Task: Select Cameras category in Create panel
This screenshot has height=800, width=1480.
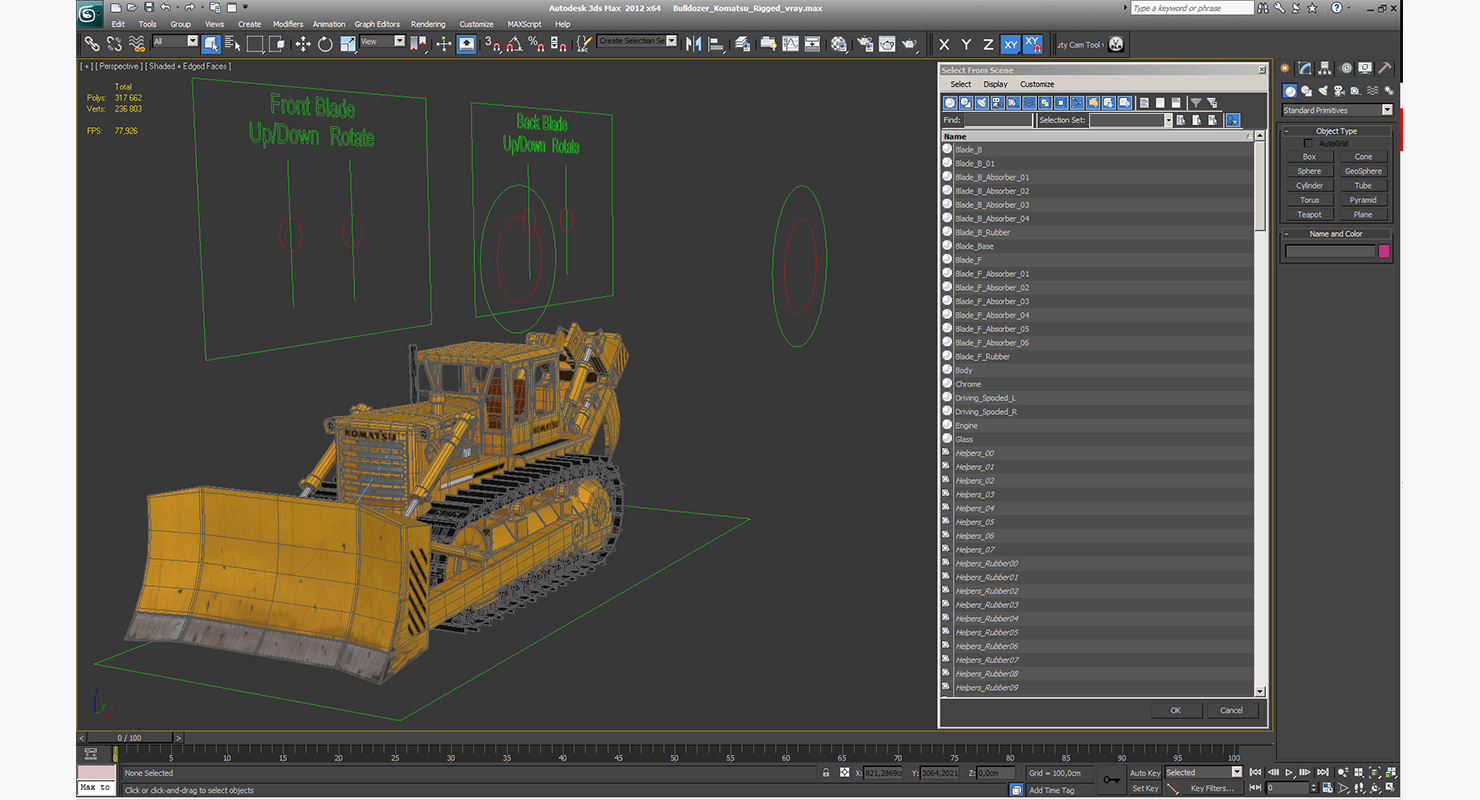Action: (1340, 91)
